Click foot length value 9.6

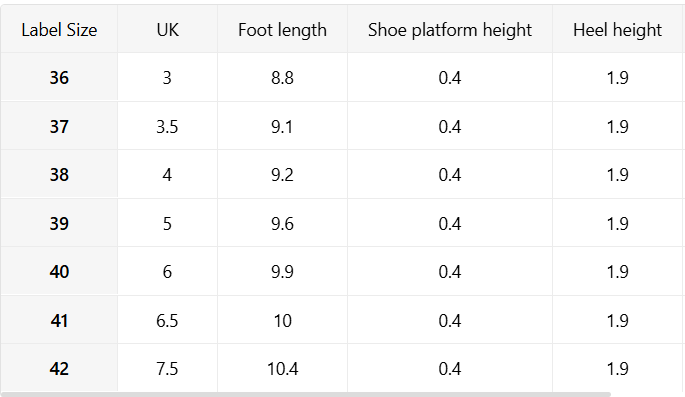[x=282, y=223]
